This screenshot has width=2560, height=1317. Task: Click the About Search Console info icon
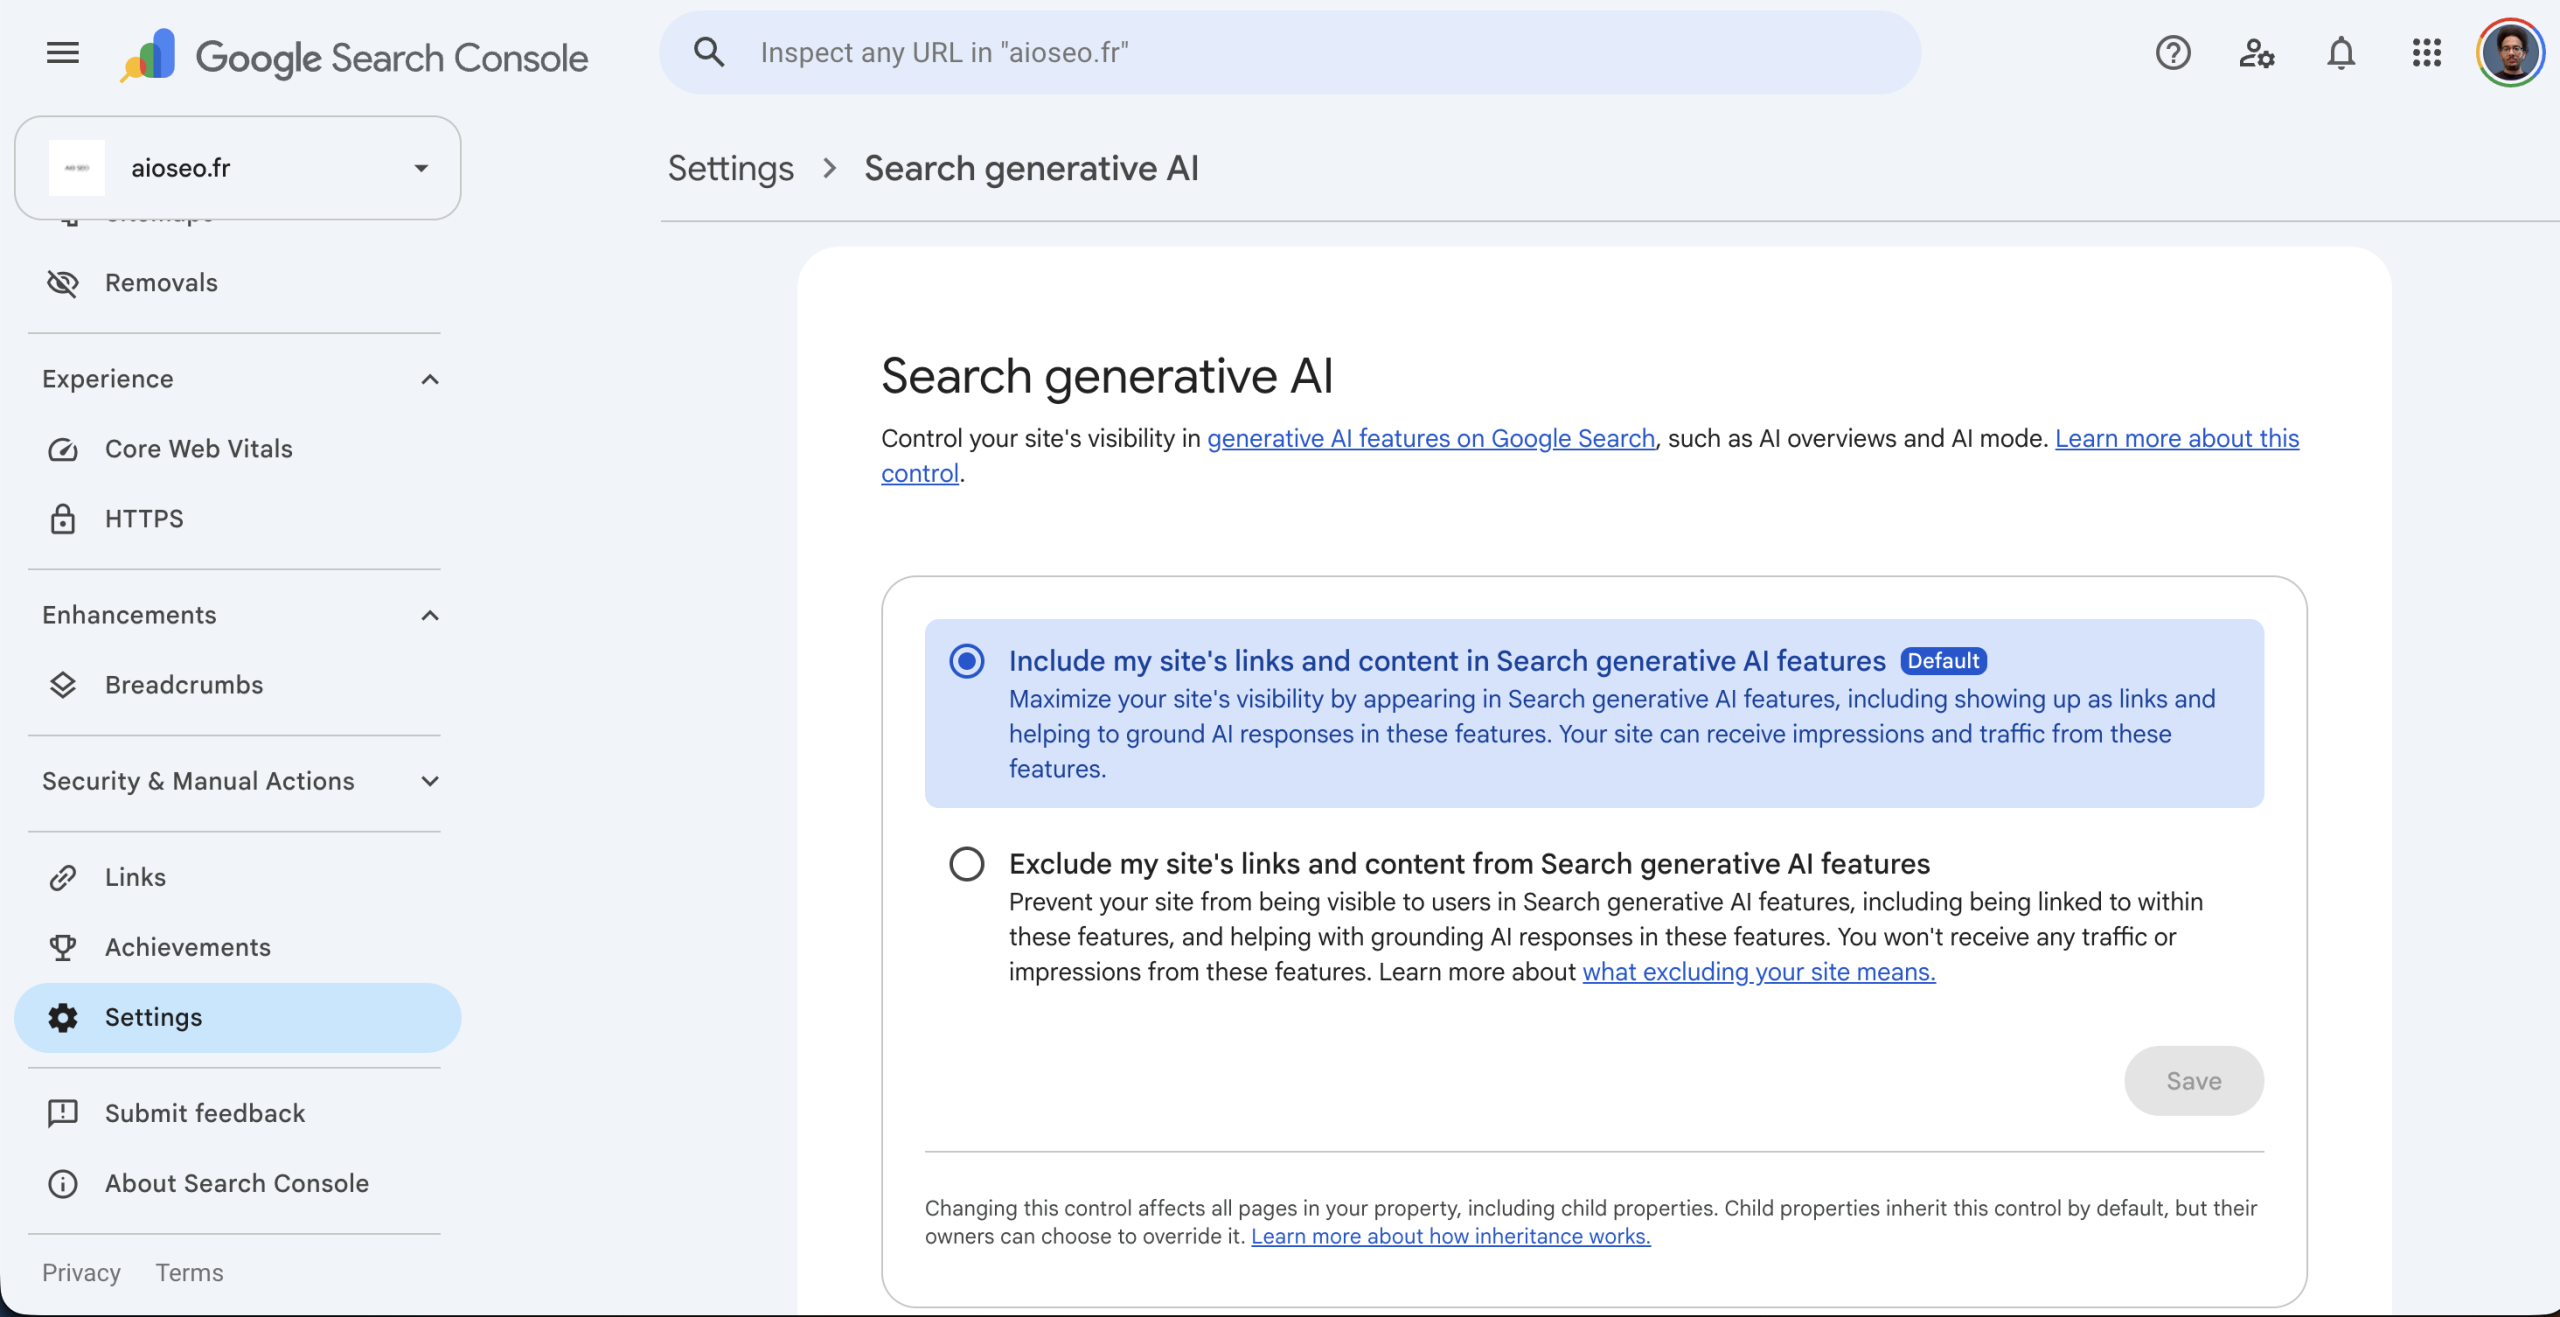point(63,1183)
